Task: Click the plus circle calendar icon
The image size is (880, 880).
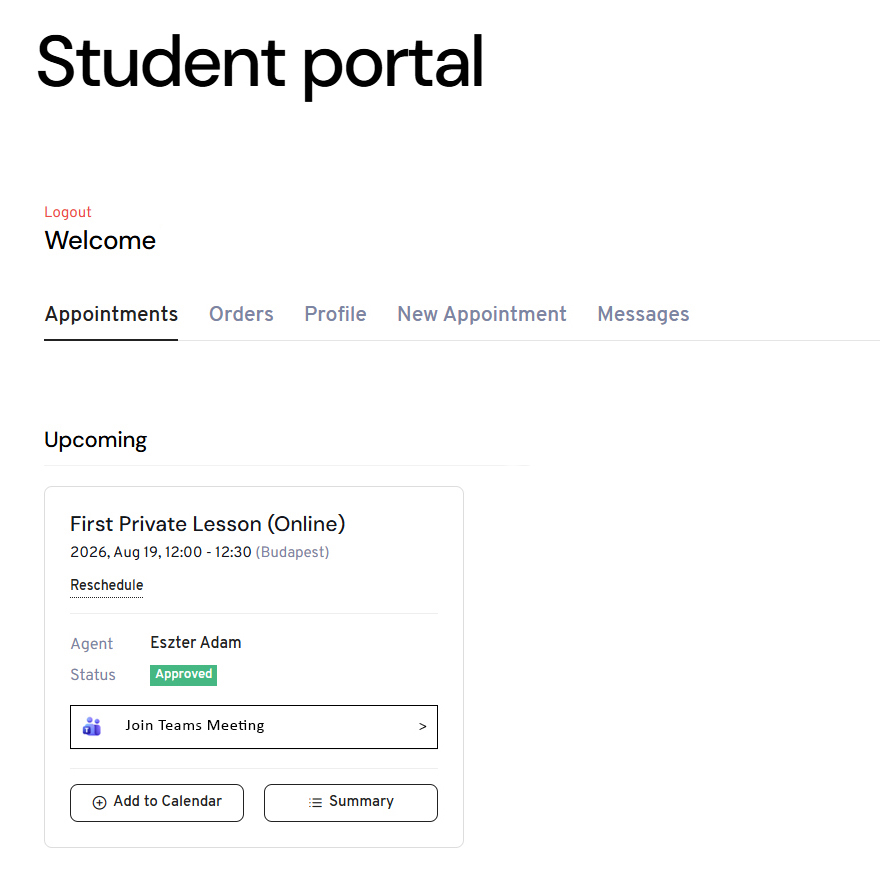Action: pos(99,803)
